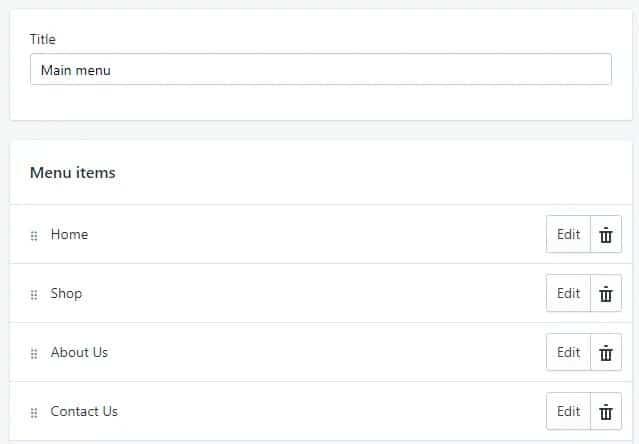Image resolution: width=639 pixels, height=444 pixels.
Task: Click the About Us item label
Action: pos(79,352)
